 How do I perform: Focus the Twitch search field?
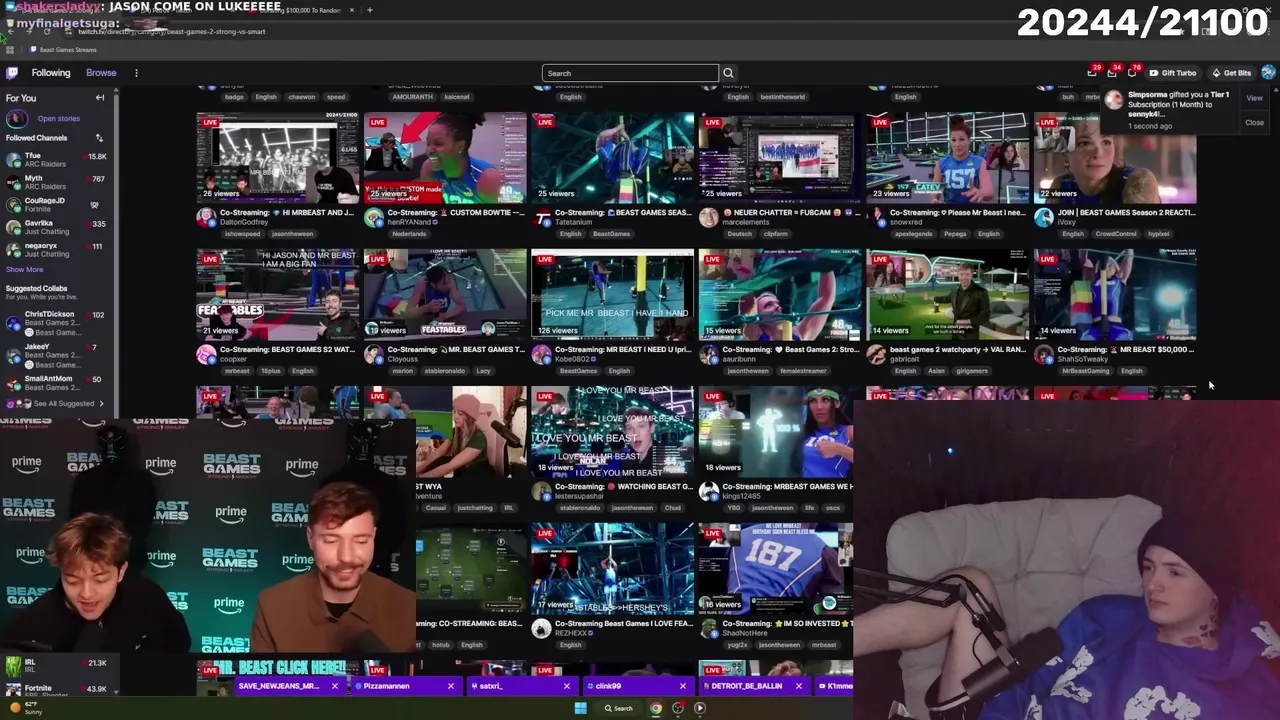point(630,73)
